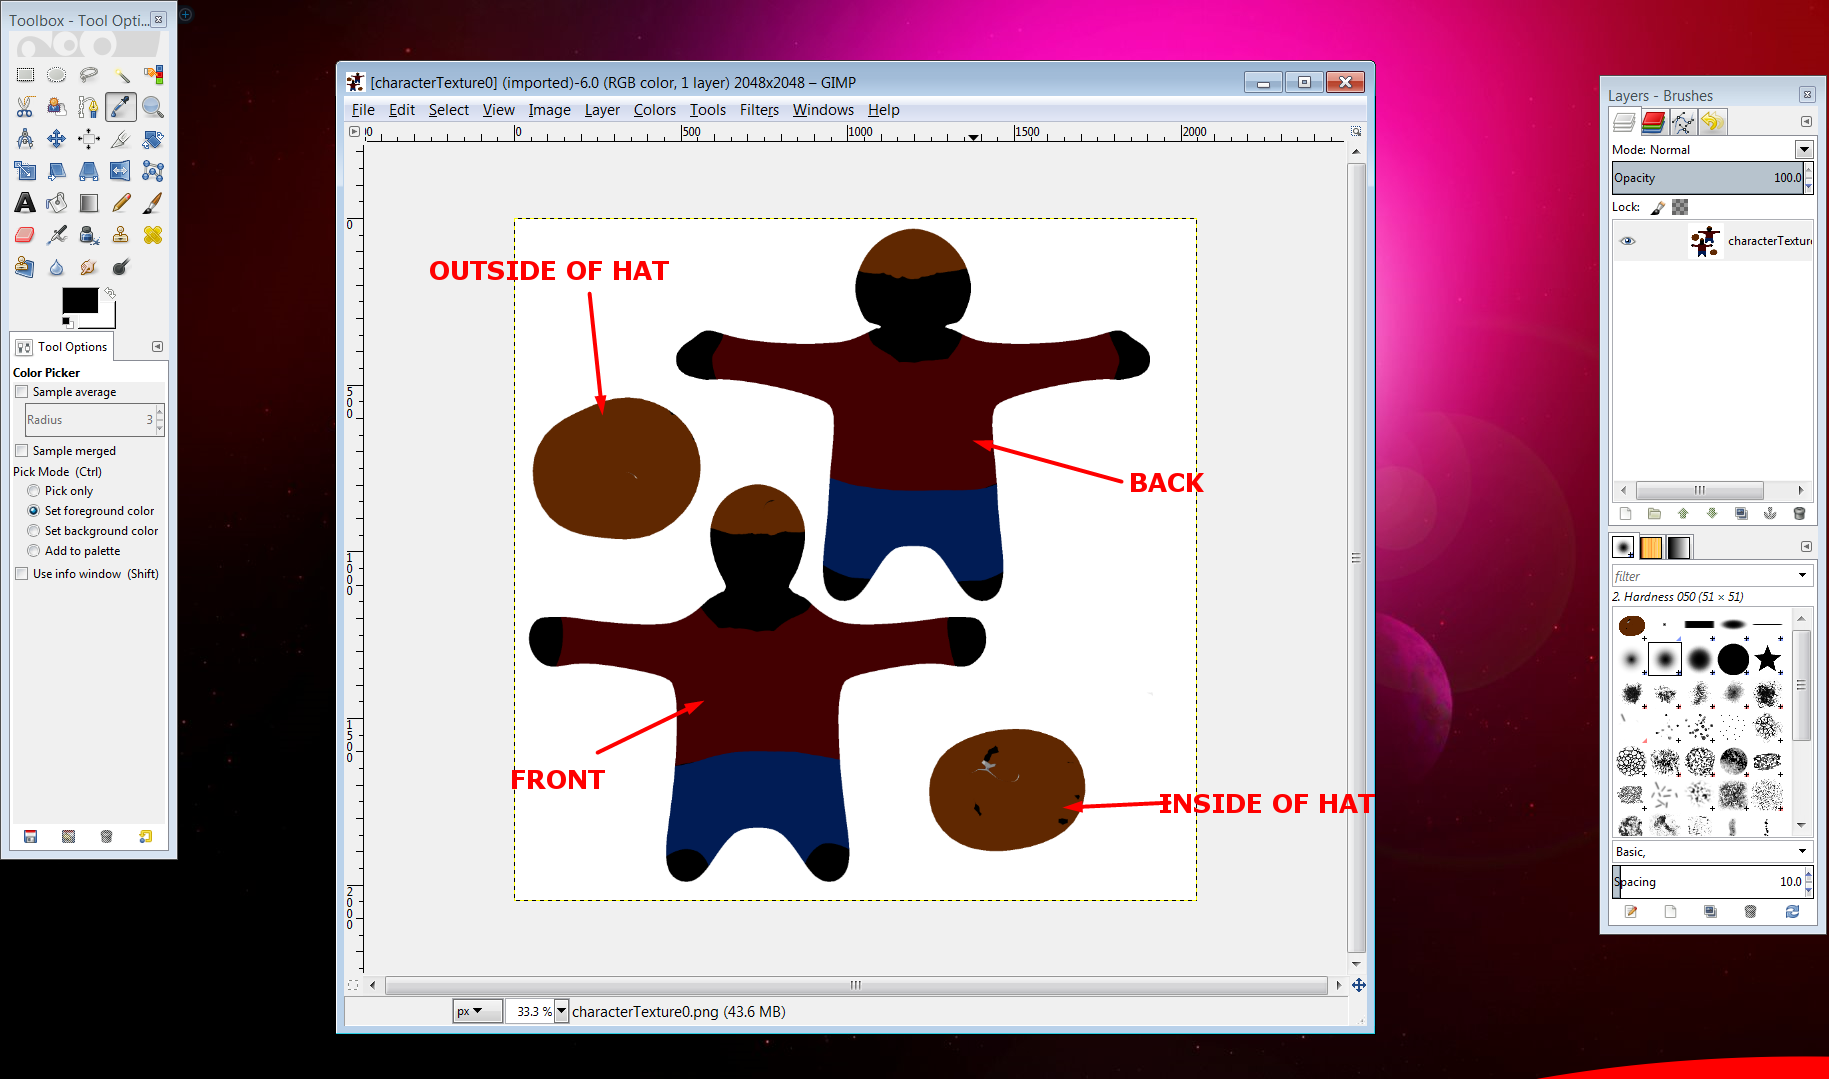Activate the Paintbrush tool
The height and width of the screenshot is (1079, 1829).
click(153, 203)
